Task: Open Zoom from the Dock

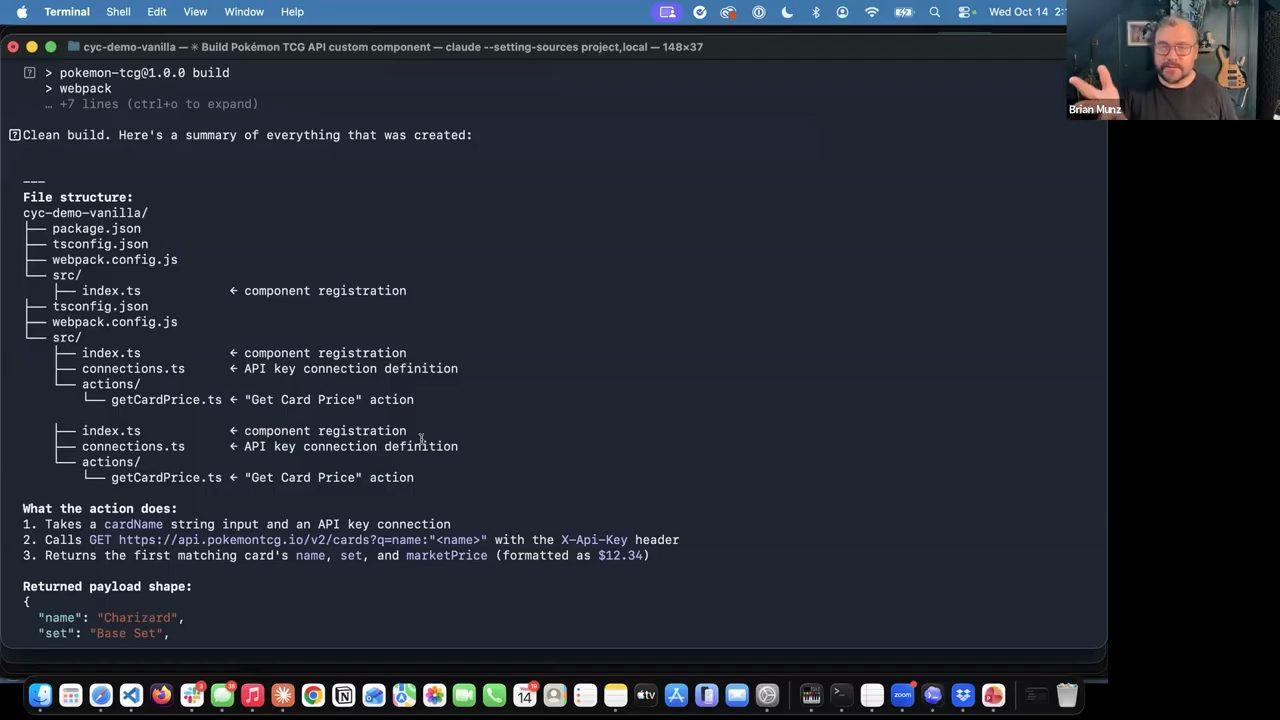Action: [902, 695]
